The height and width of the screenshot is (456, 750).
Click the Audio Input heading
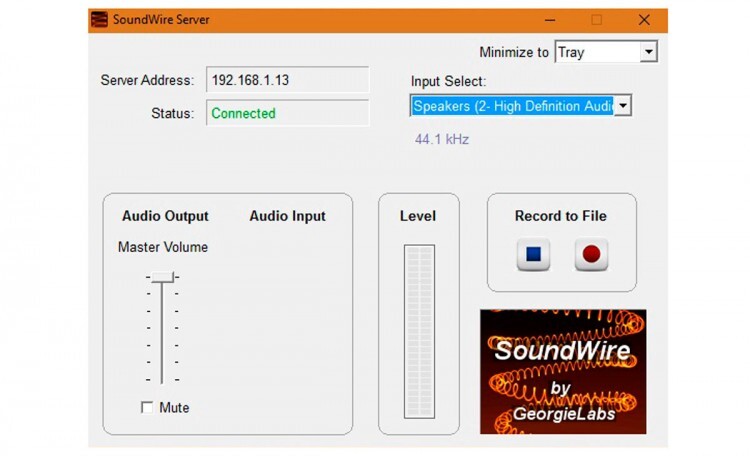(x=287, y=216)
